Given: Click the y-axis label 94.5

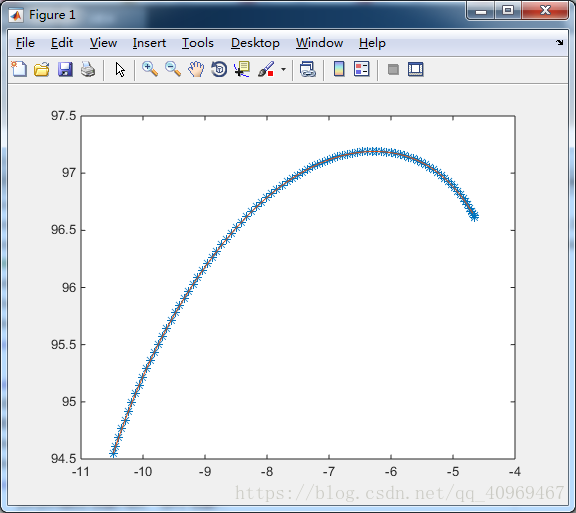Looking at the screenshot, I should pos(63,459).
